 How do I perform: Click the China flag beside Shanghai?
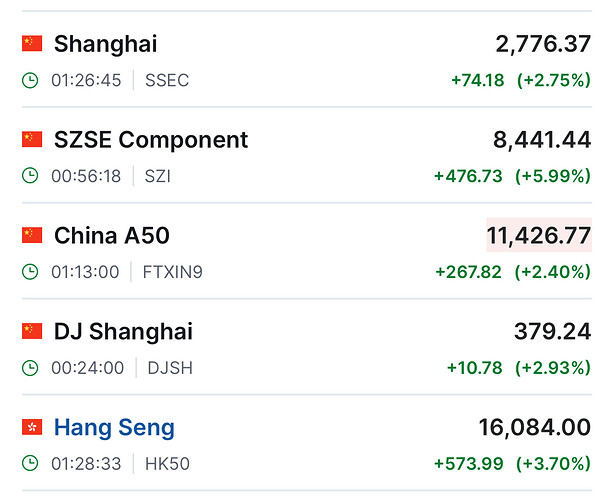(x=32, y=44)
